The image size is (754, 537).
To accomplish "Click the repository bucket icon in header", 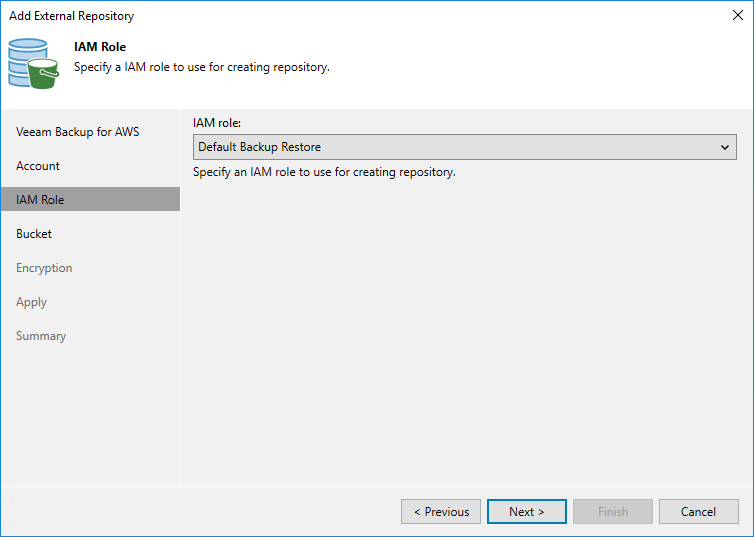I will point(33,62).
